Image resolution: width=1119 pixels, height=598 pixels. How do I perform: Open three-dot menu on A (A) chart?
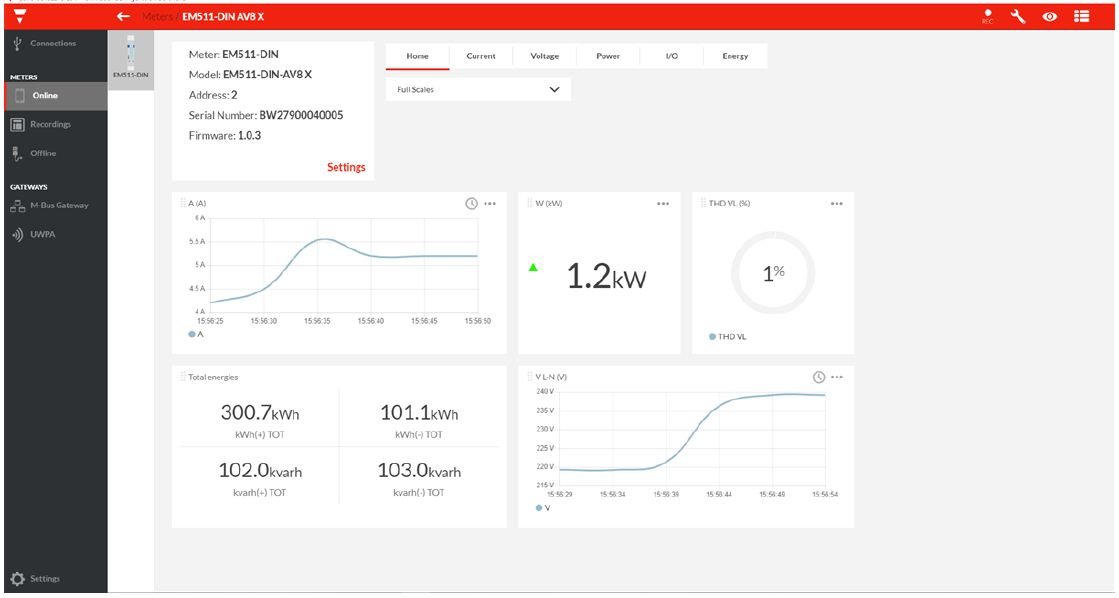[490, 203]
